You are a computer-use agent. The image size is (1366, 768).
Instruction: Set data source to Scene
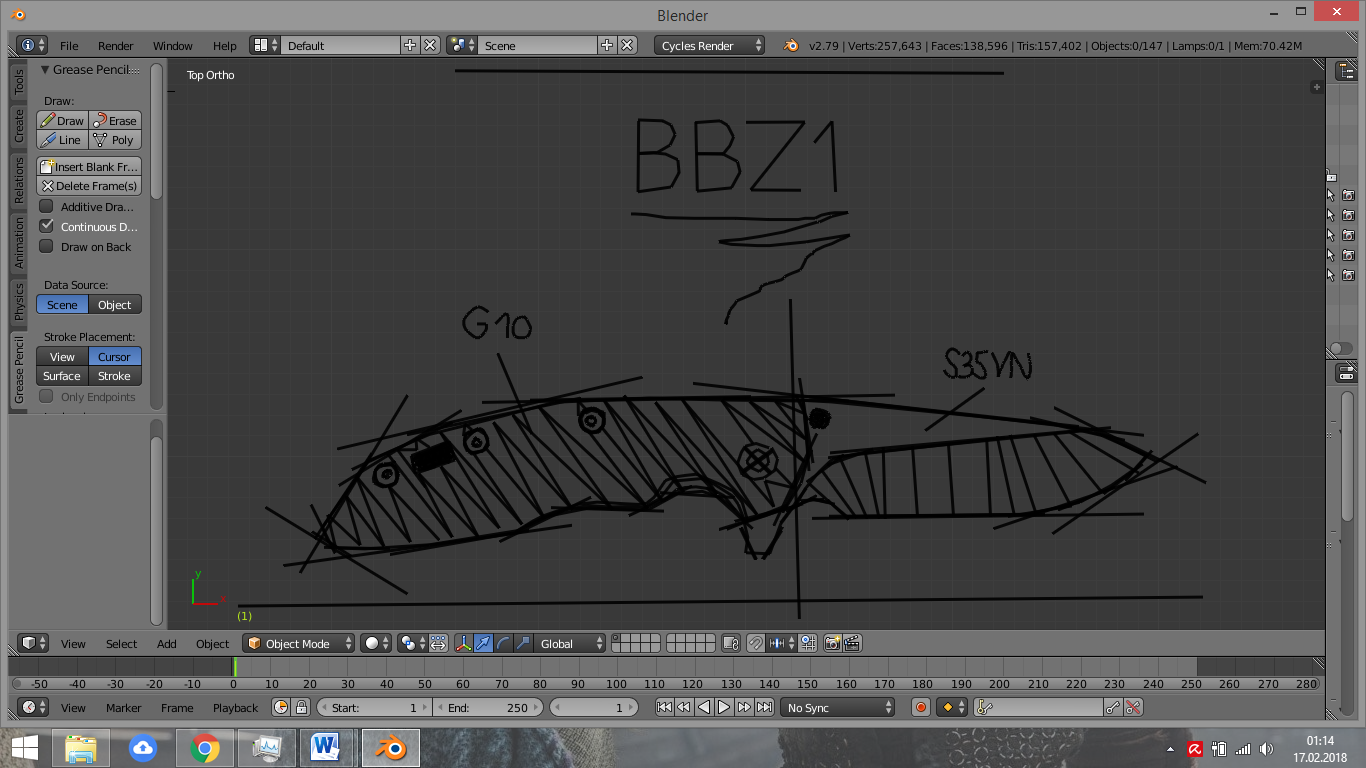click(x=62, y=305)
